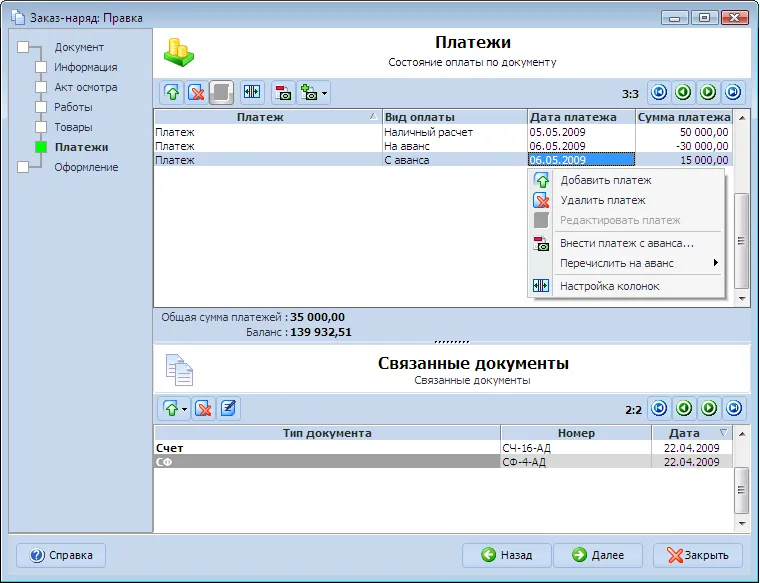This screenshot has height=583, width=760.
Task: Select the Оформление step box
Action: (23, 167)
